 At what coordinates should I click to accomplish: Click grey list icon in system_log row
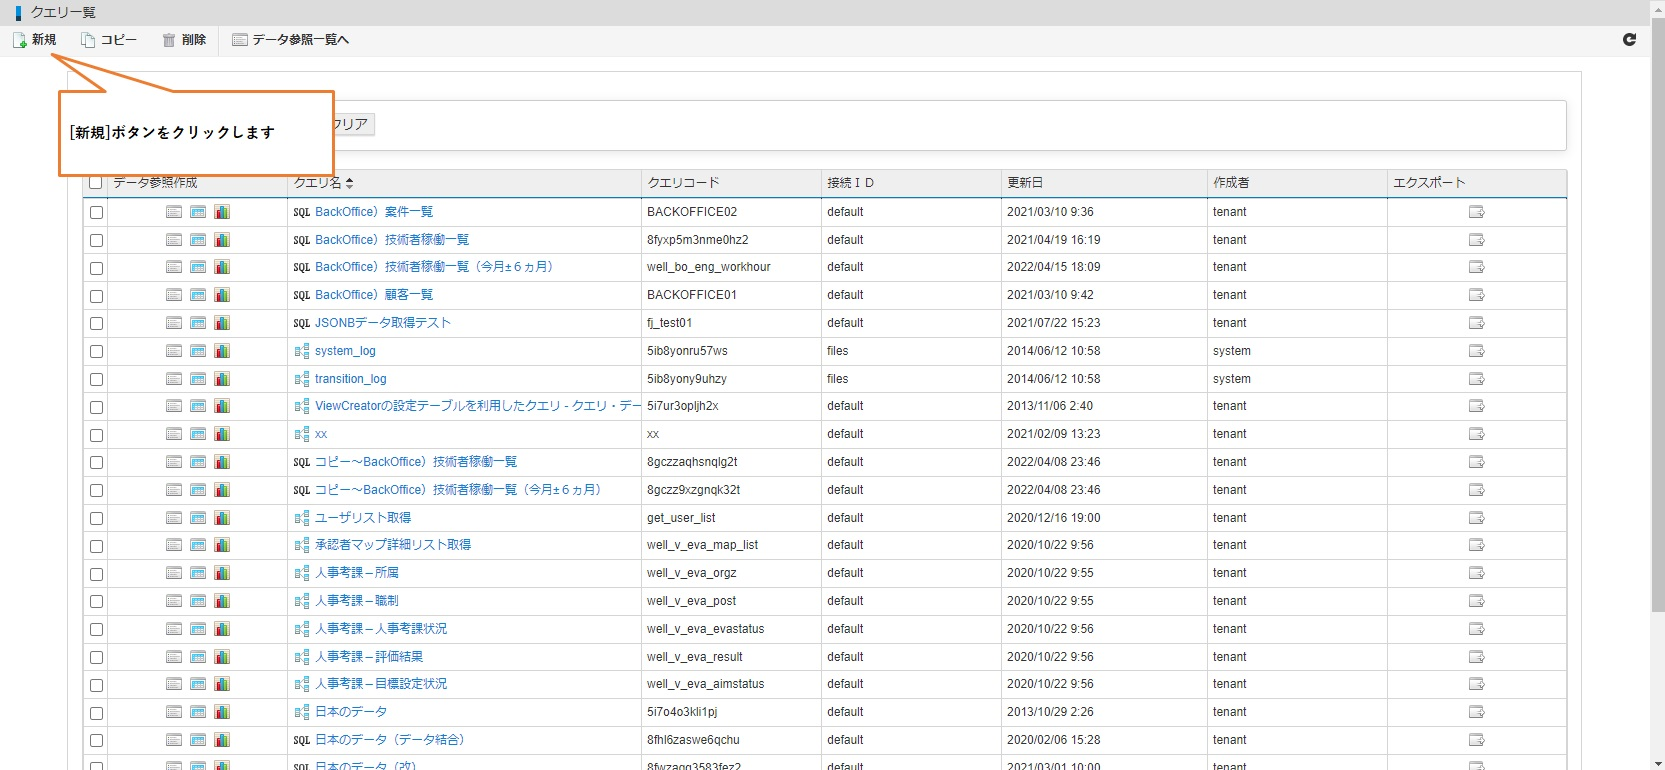coord(174,351)
